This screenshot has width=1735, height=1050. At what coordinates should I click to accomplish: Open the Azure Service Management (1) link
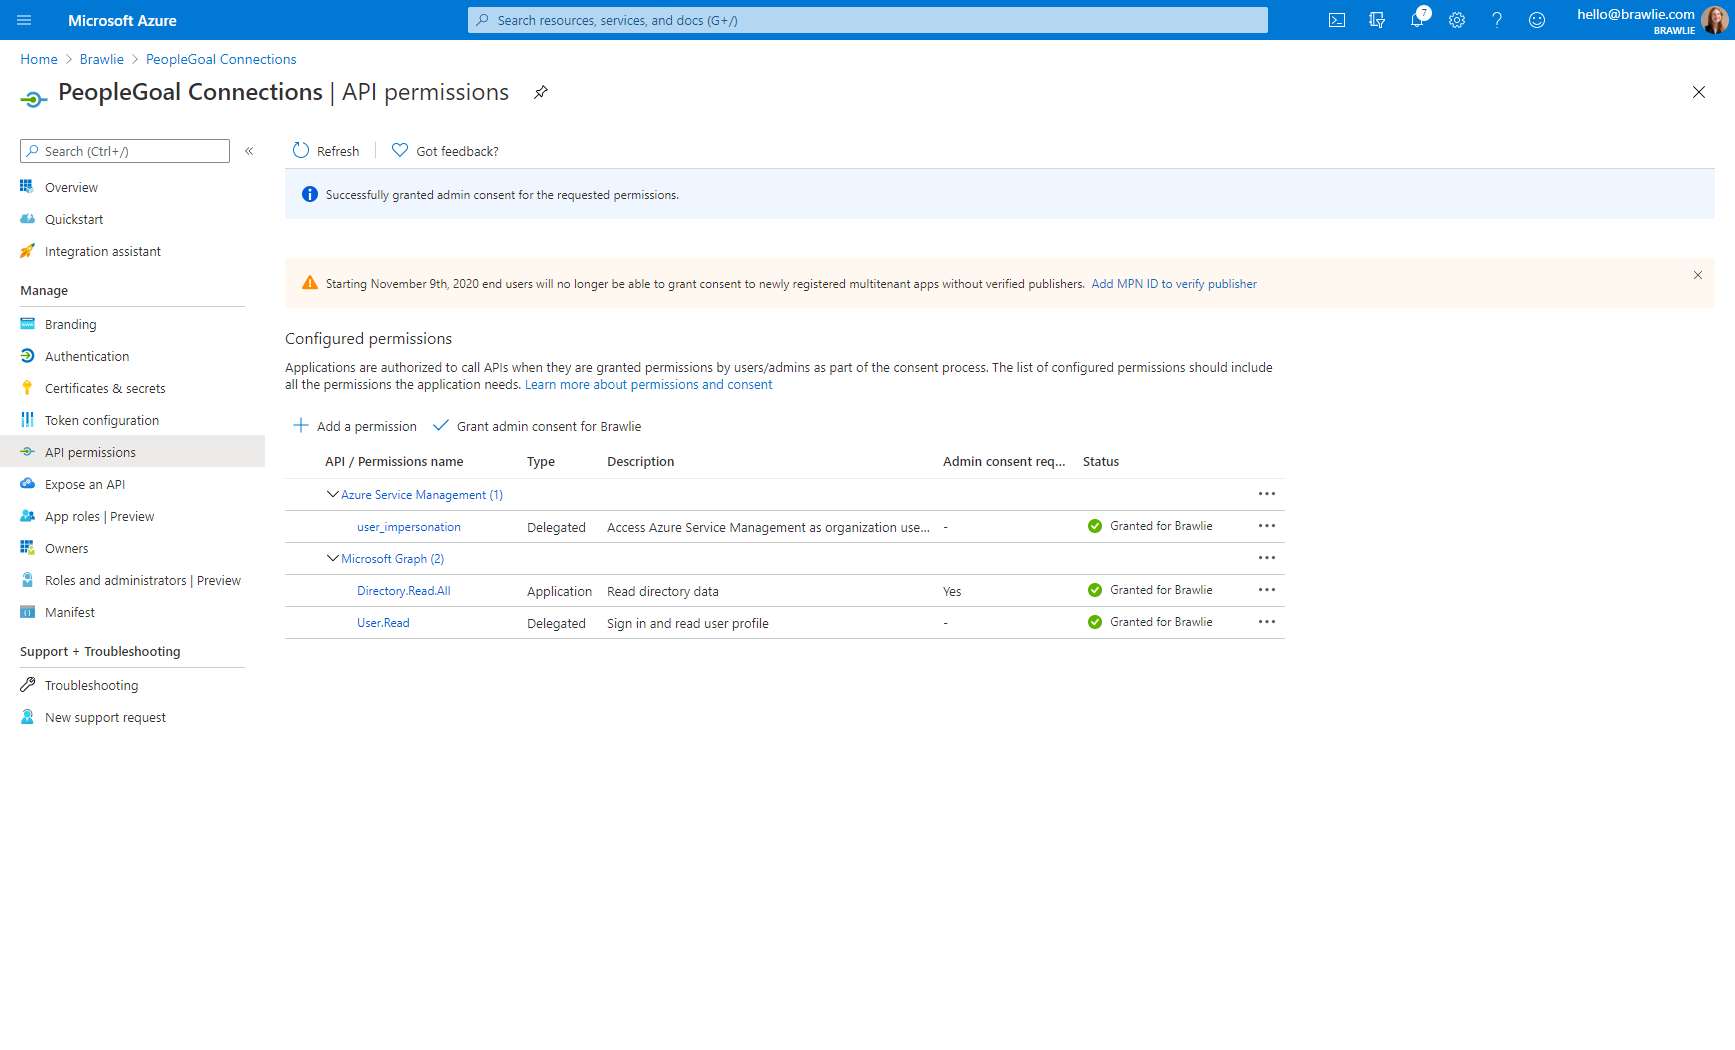(422, 495)
